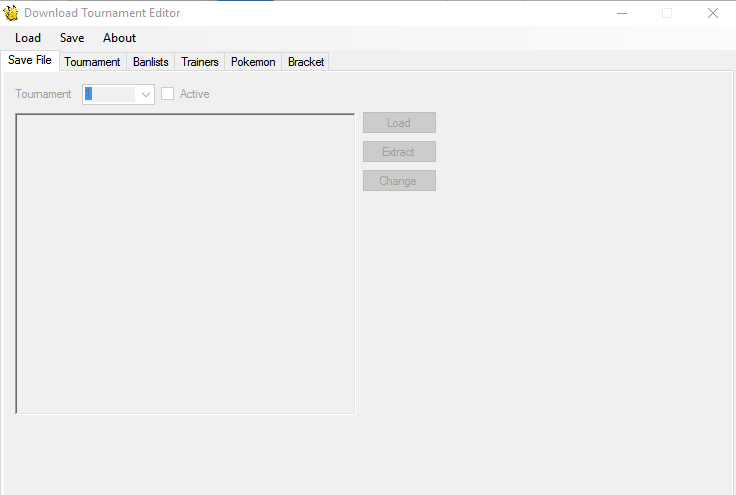
Task: Close the Download Tournament Editor window
Action: [712, 13]
